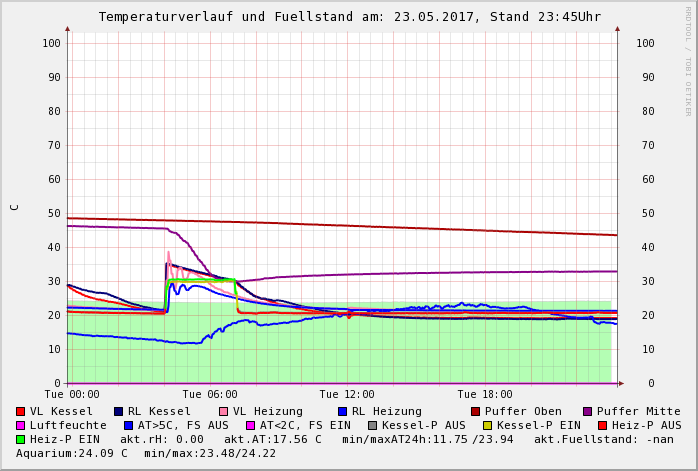Click the Tue 12:00 x-axis label

(x=347, y=395)
